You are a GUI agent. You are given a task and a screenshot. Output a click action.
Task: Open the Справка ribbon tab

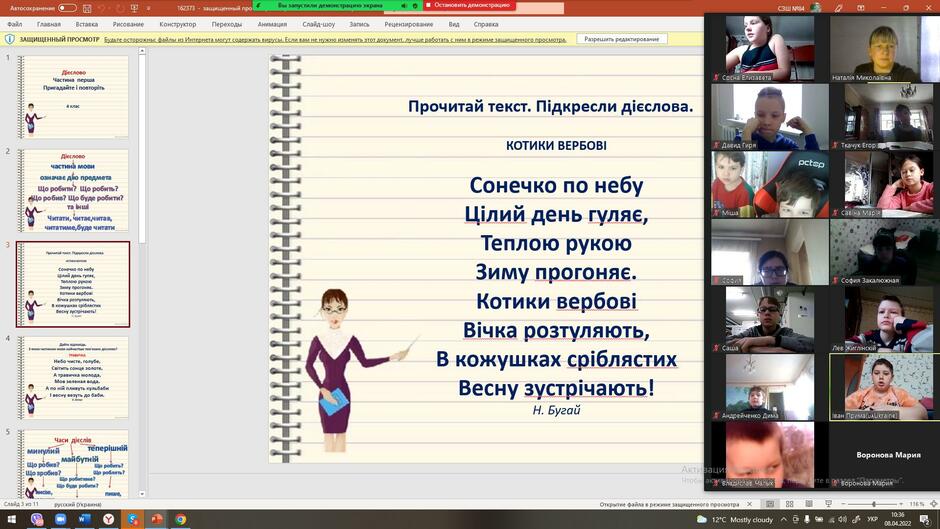click(x=486, y=25)
